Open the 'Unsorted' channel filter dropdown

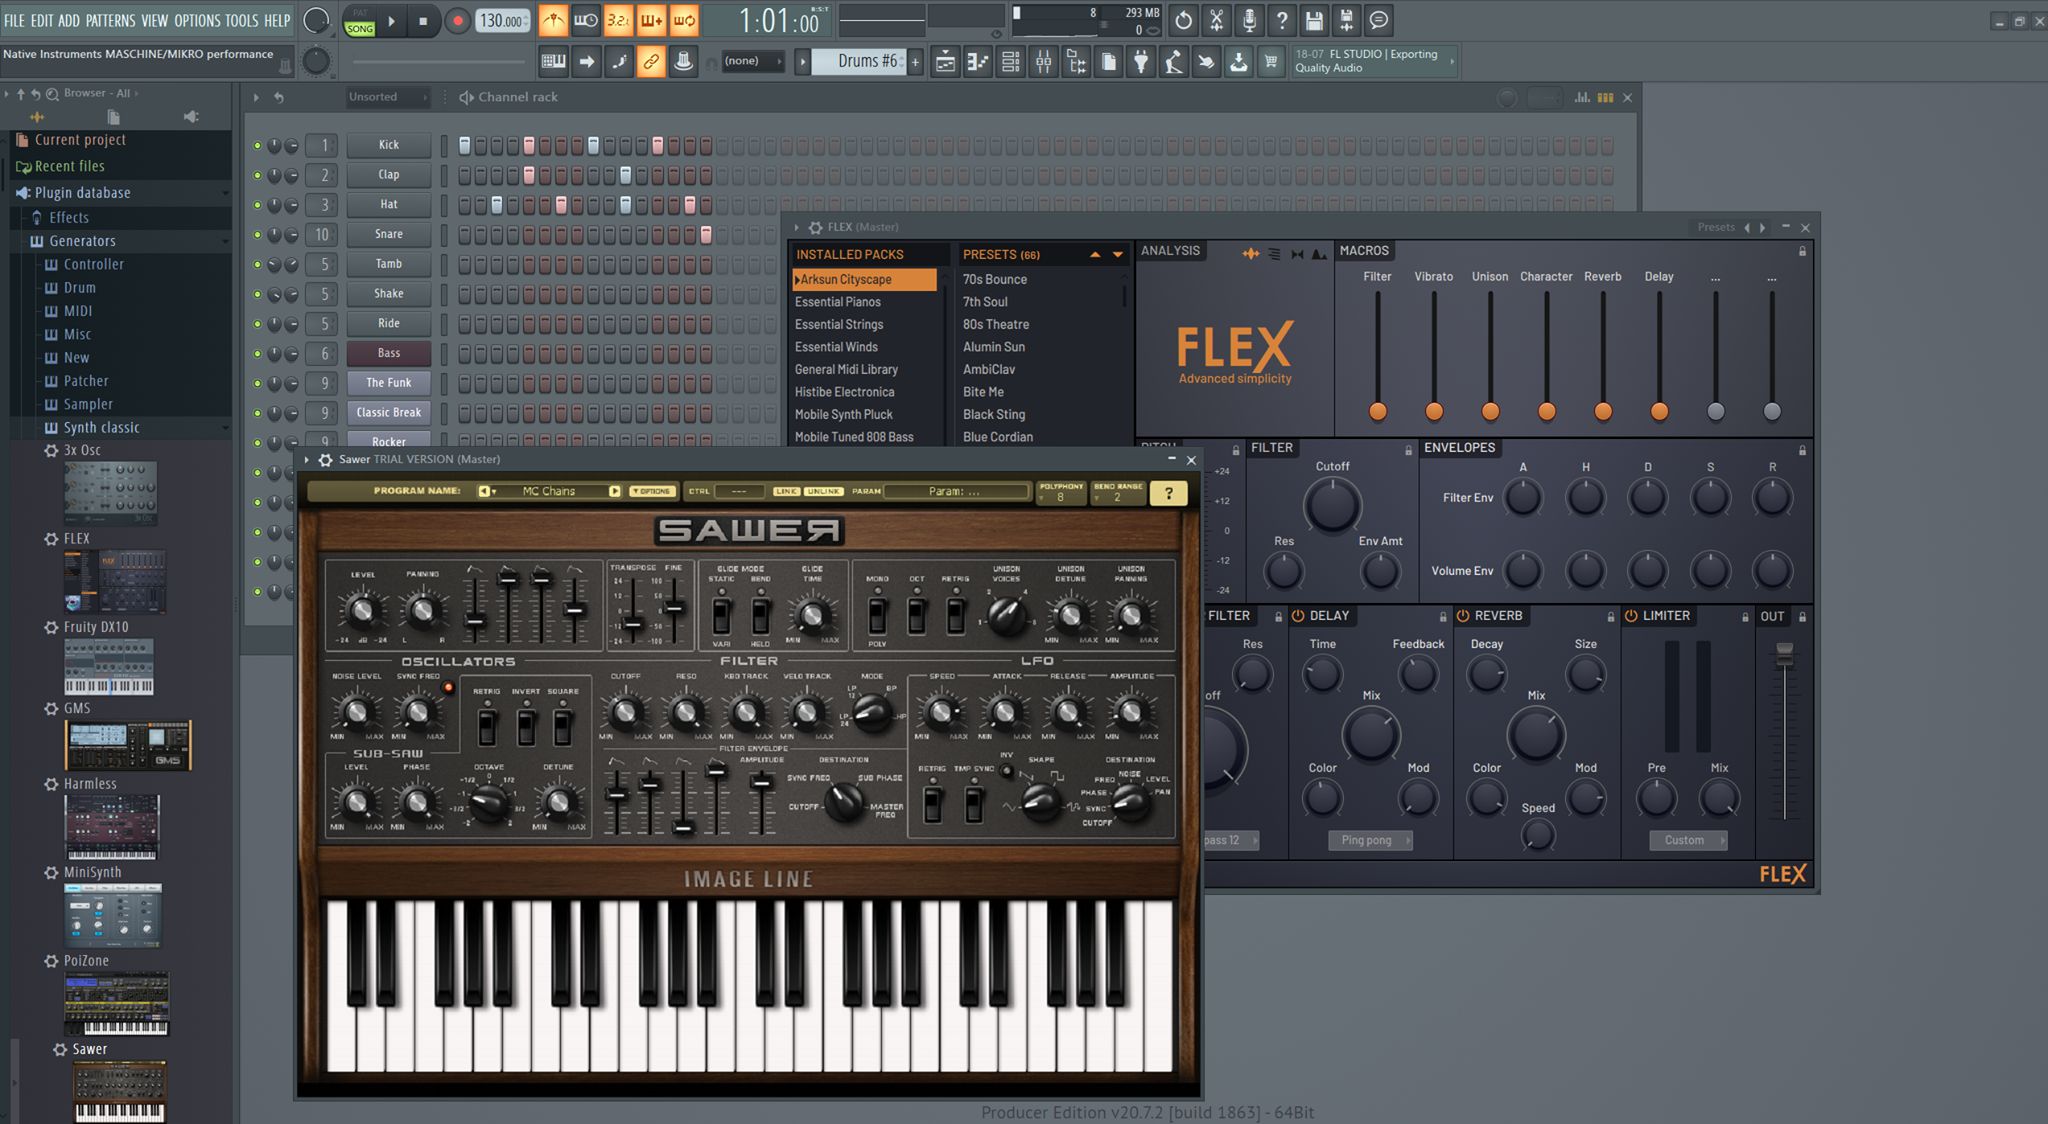coord(387,97)
